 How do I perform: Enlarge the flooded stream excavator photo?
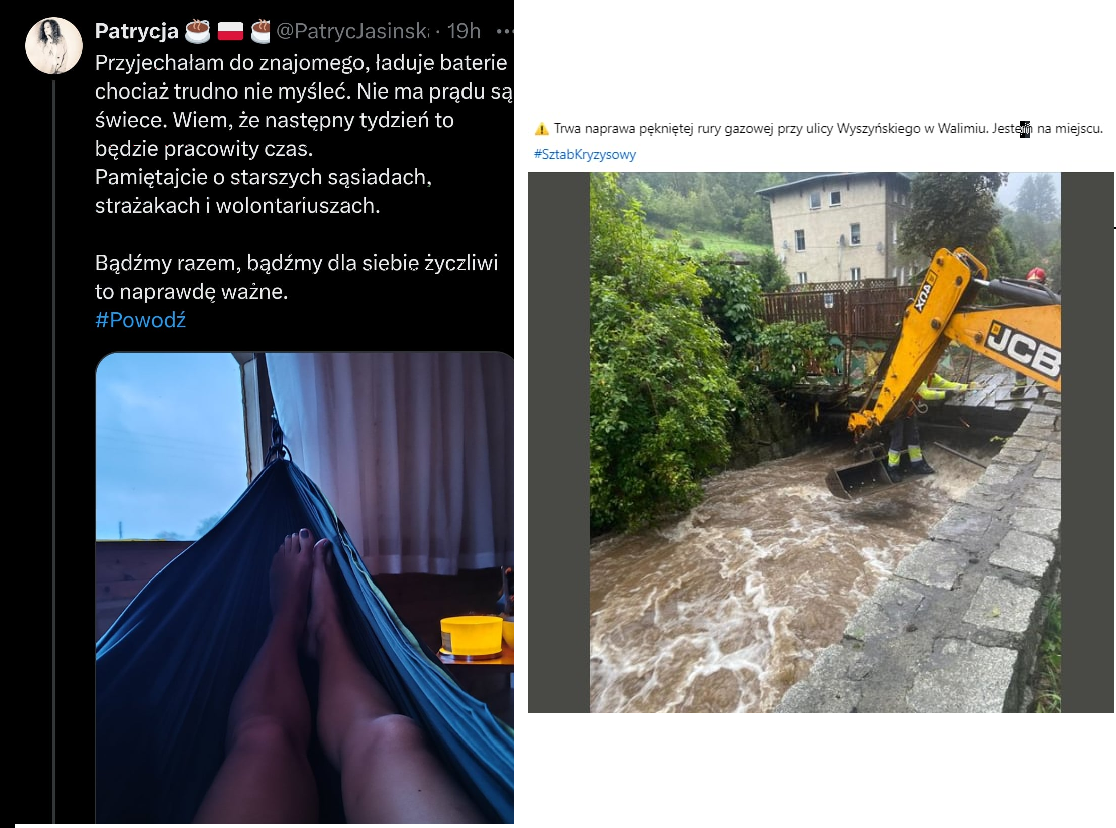click(825, 442)
